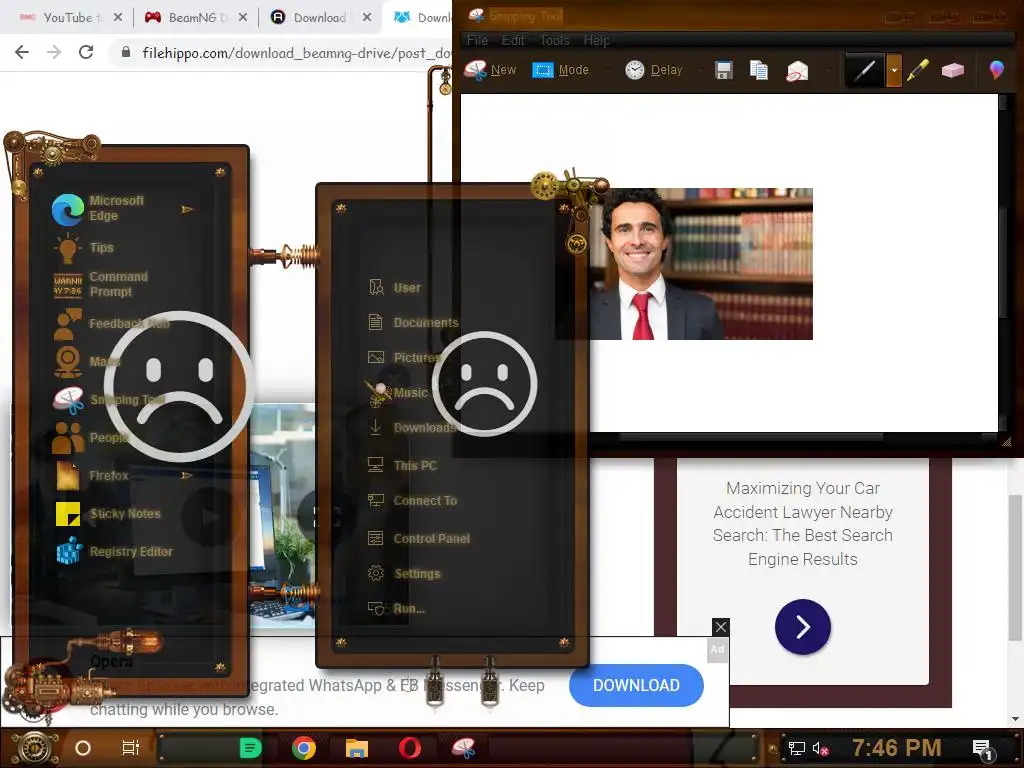The height and width of the screenshot is (768, 1024).
Task: Click the webpage vertical scrollbar
Action: pyautogui.click(x=1016, y=568)
